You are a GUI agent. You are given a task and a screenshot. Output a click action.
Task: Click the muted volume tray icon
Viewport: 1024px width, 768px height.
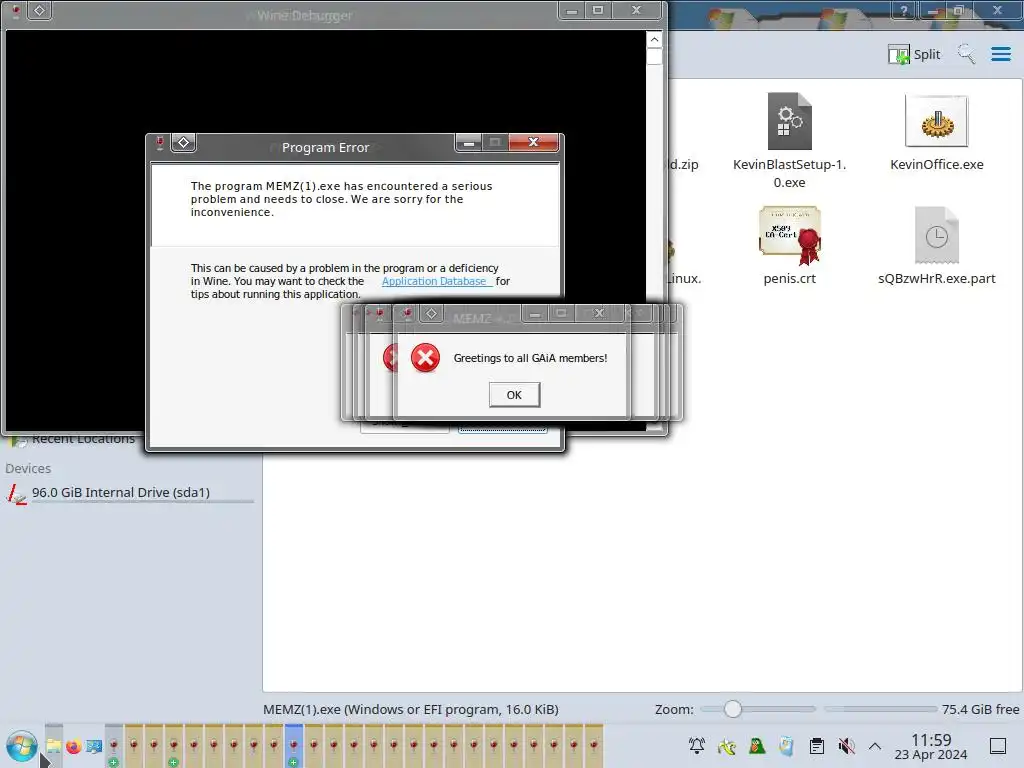846,746
